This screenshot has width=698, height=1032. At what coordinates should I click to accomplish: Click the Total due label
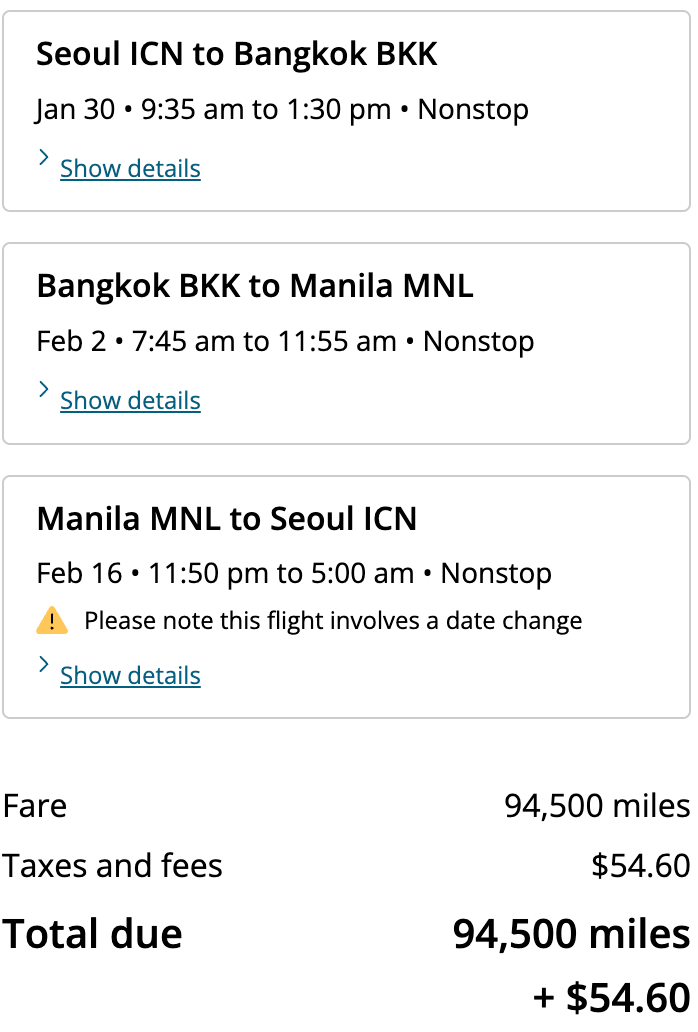(x=92, y=934)
